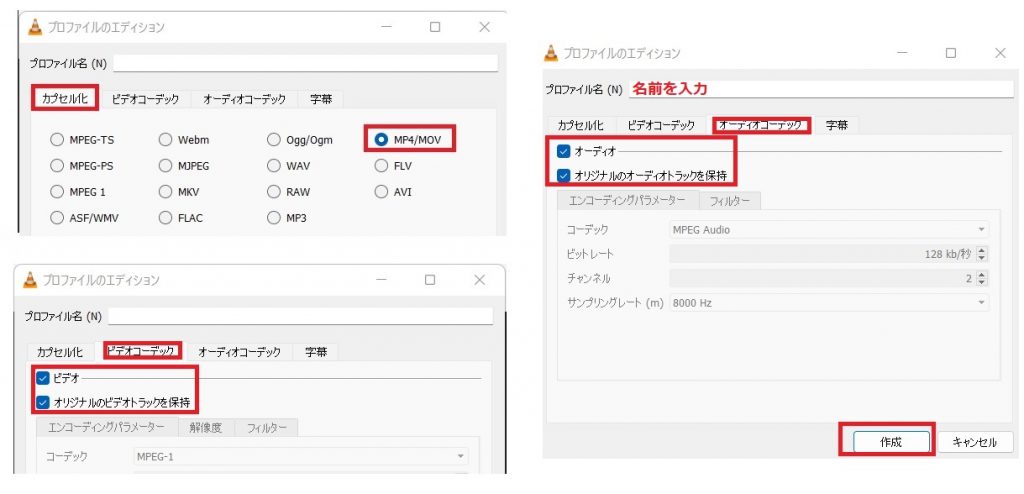Open オーディオコーデック tab in top-left window

(x=244, y=99)
